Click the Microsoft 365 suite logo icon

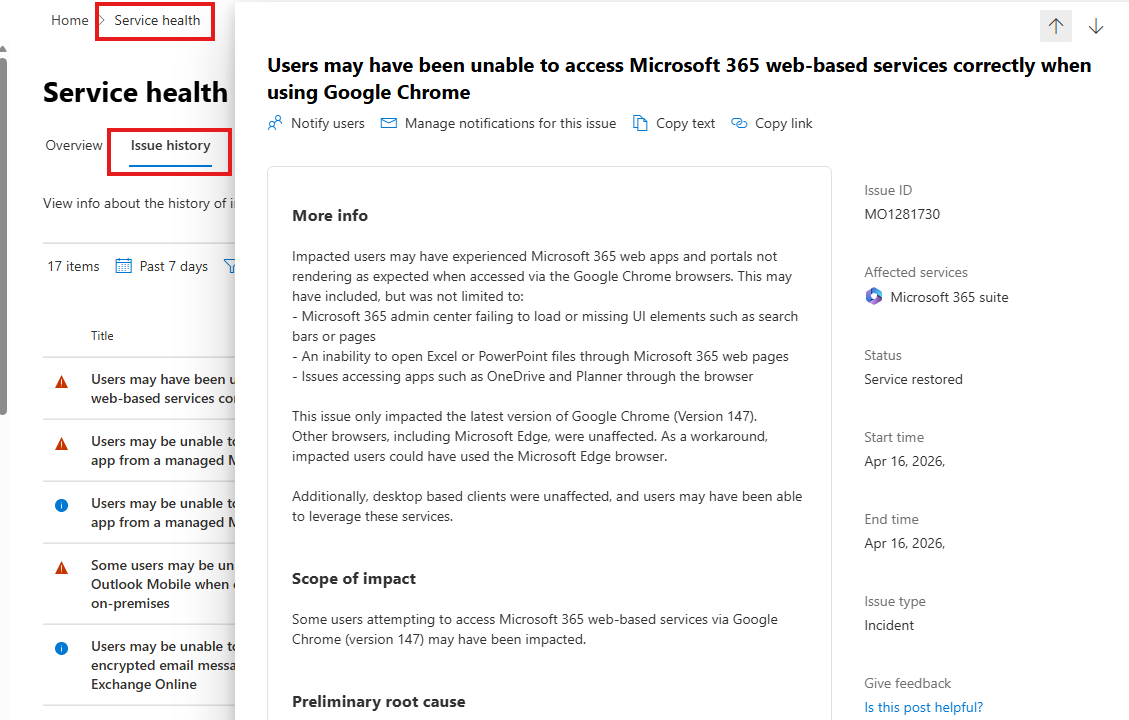click(x=873, y=297)
